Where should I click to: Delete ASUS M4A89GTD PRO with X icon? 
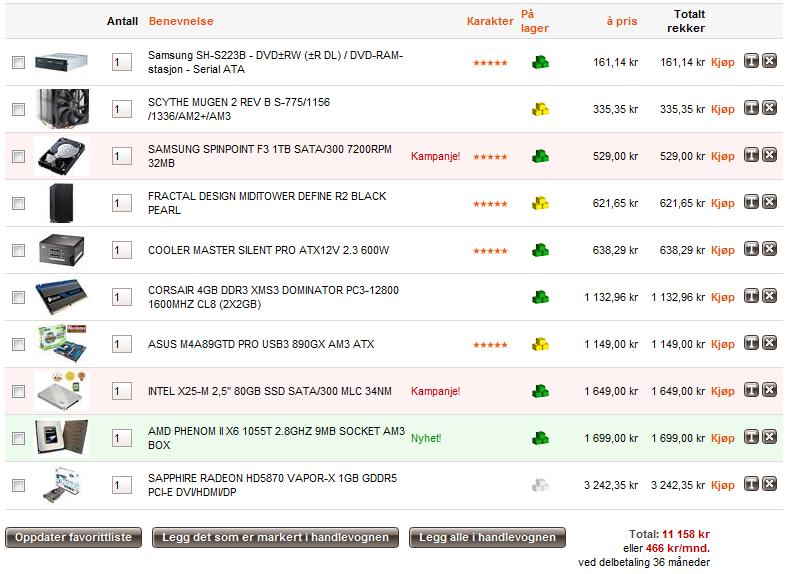(x=769, y=343)
